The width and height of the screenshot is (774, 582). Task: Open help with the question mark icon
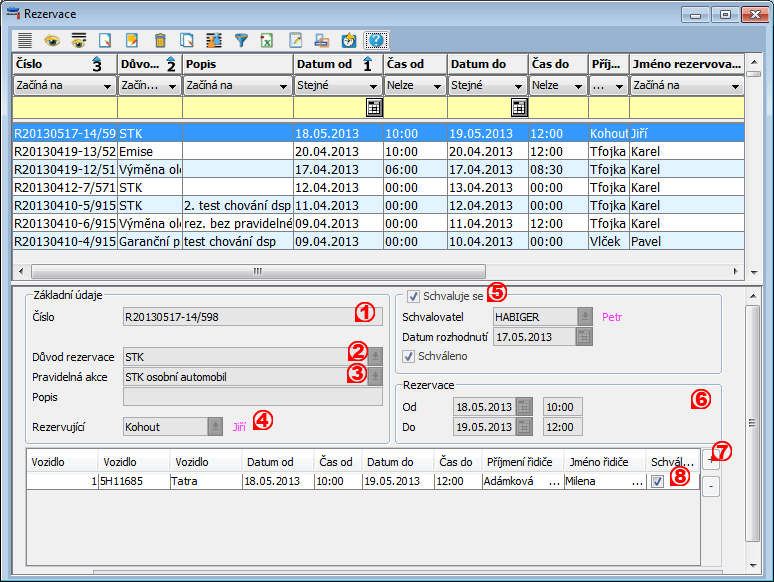[377, 41]
